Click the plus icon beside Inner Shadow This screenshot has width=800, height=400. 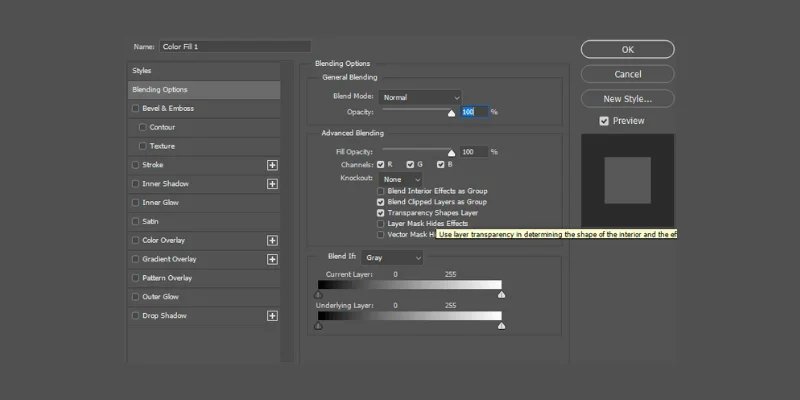pos(272,184)
